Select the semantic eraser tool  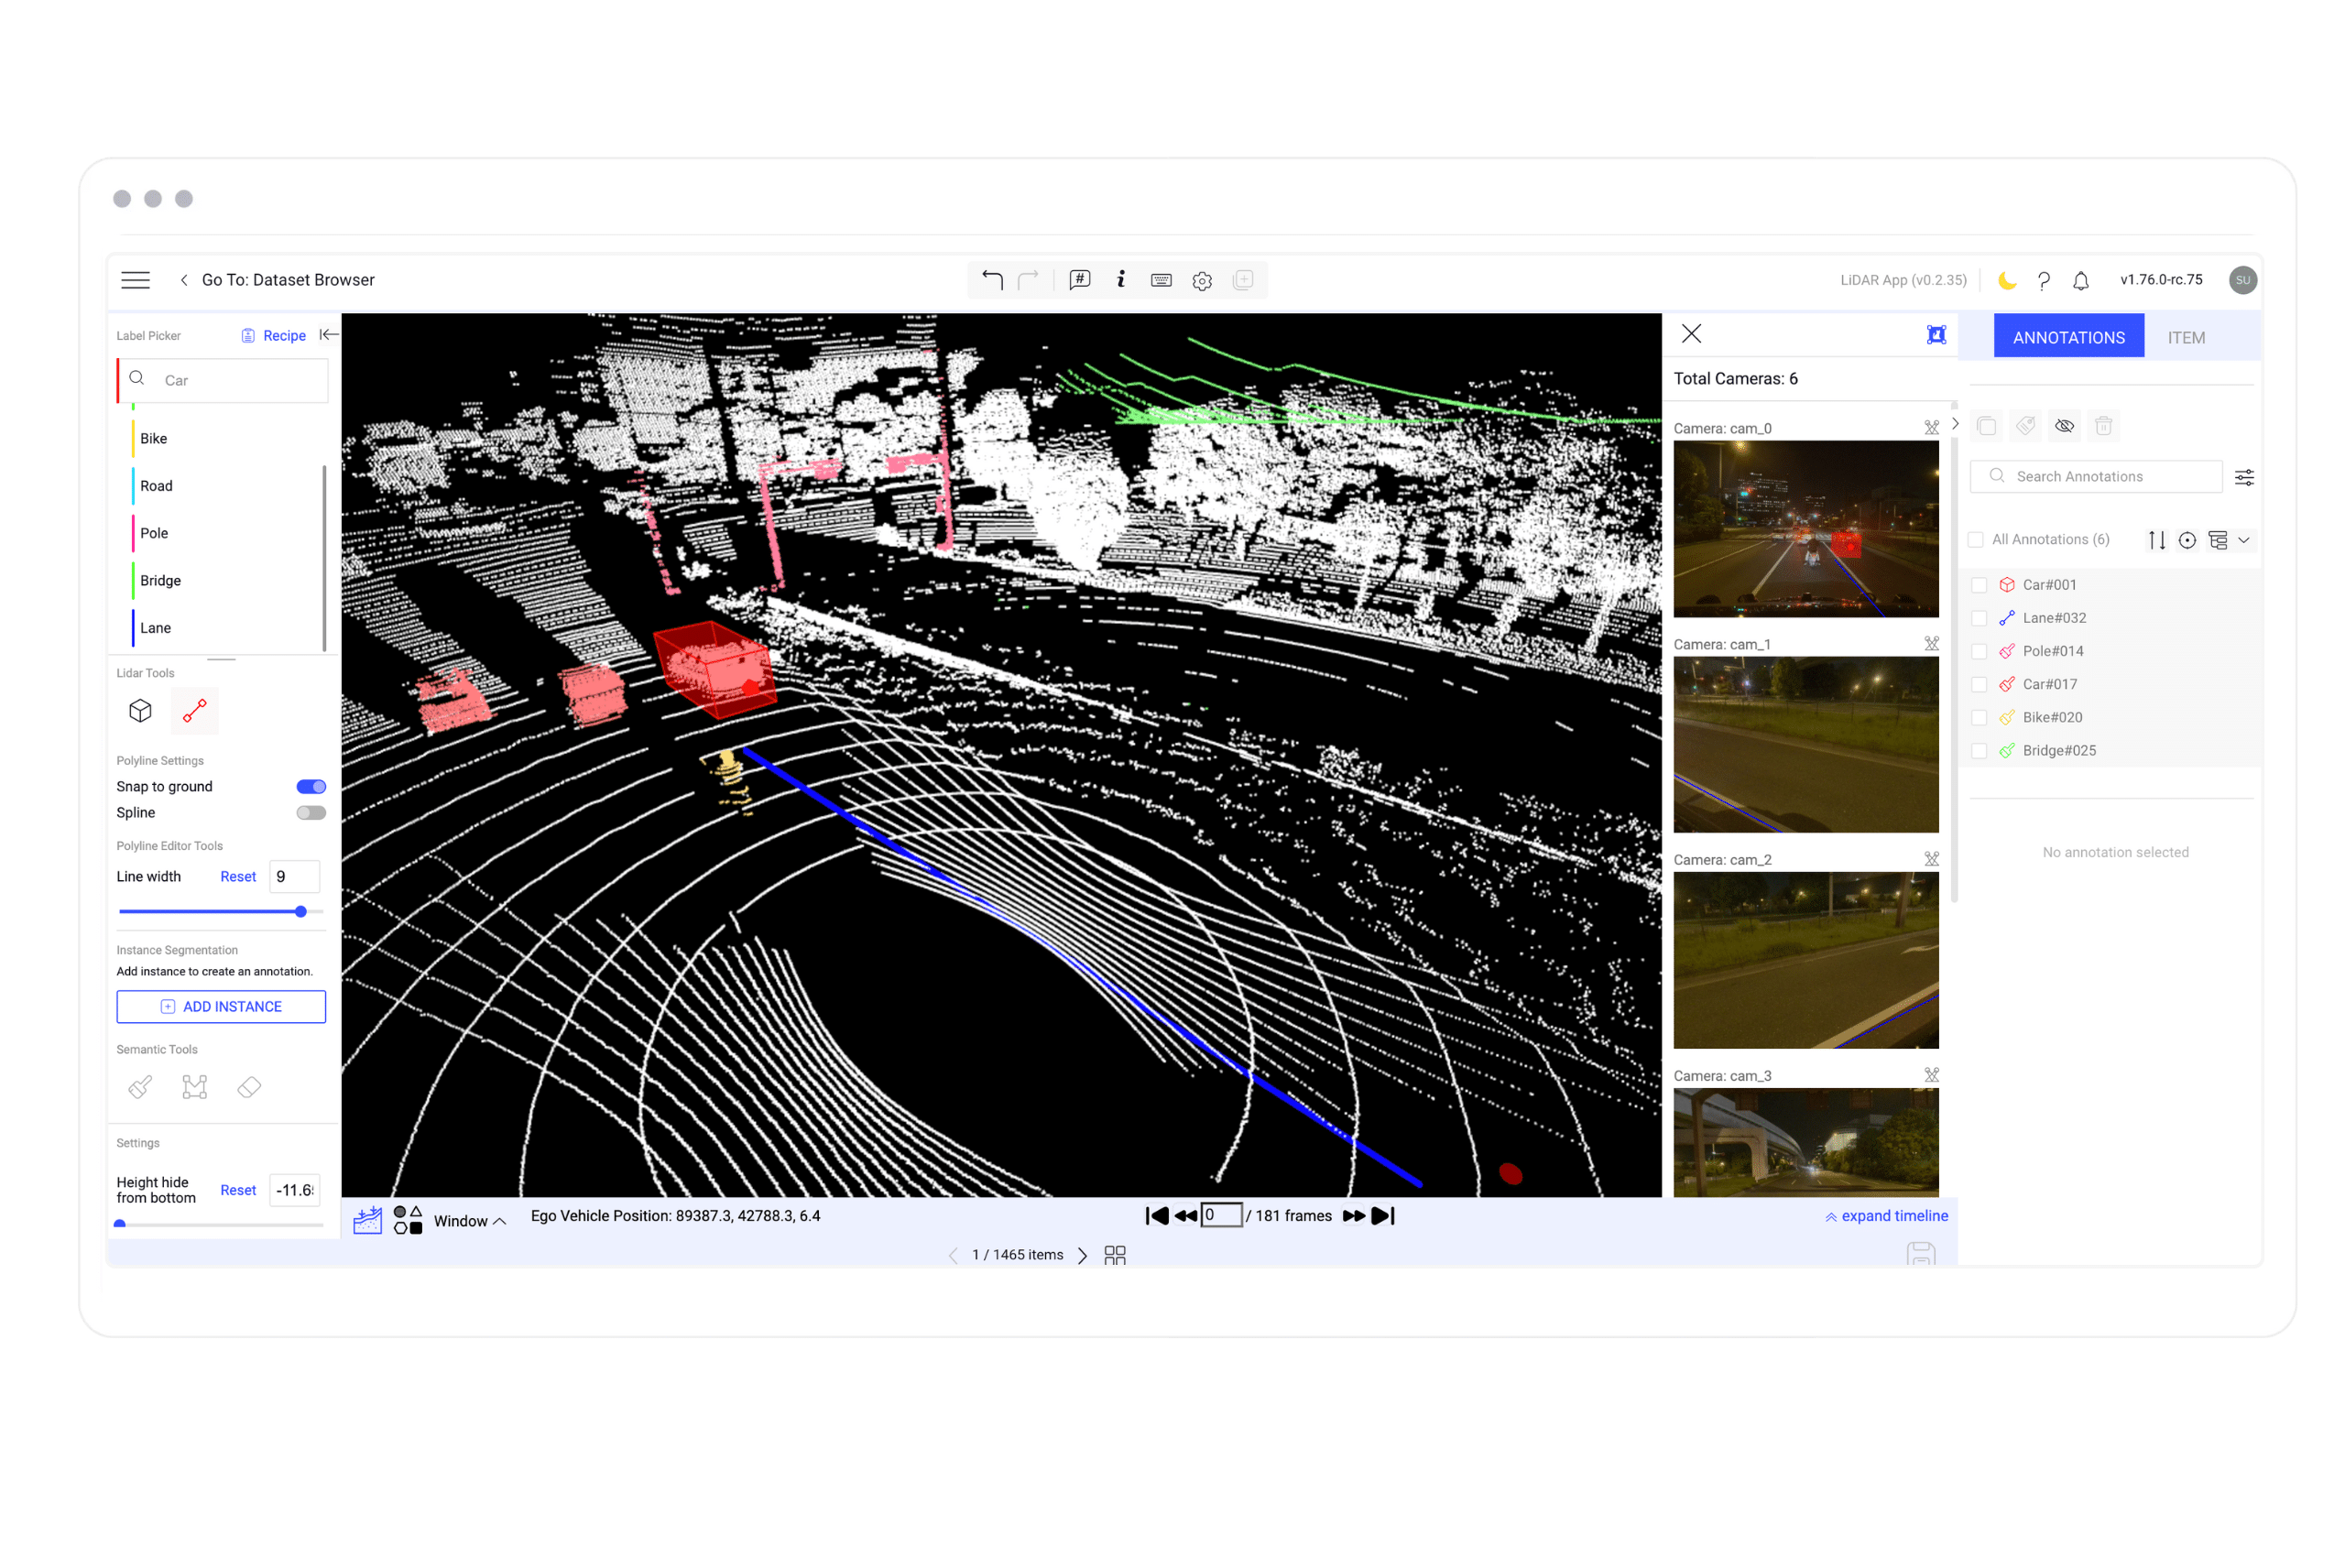click(249, 1087)
